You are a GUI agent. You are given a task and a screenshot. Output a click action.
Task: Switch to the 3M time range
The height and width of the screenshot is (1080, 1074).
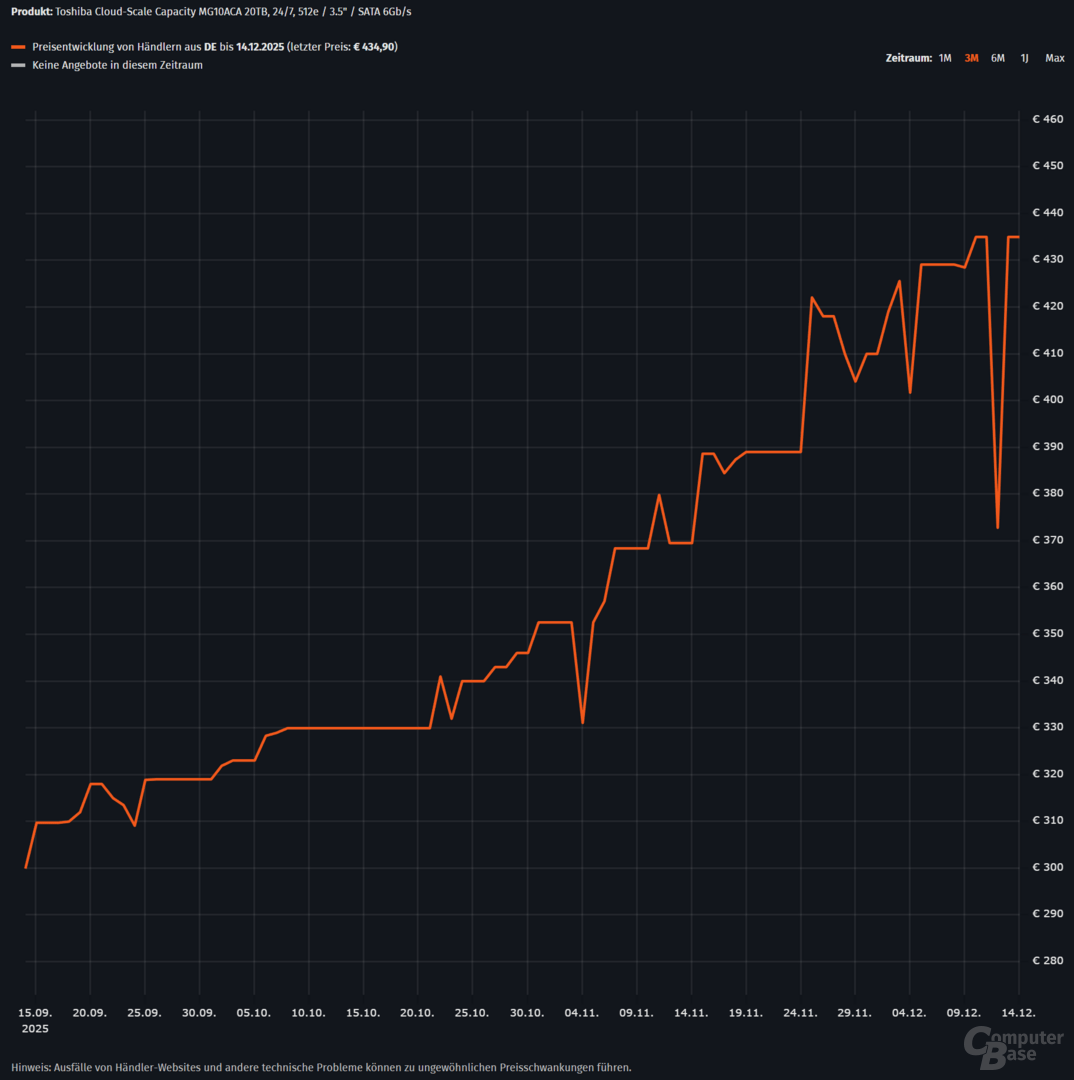[971, 58]
